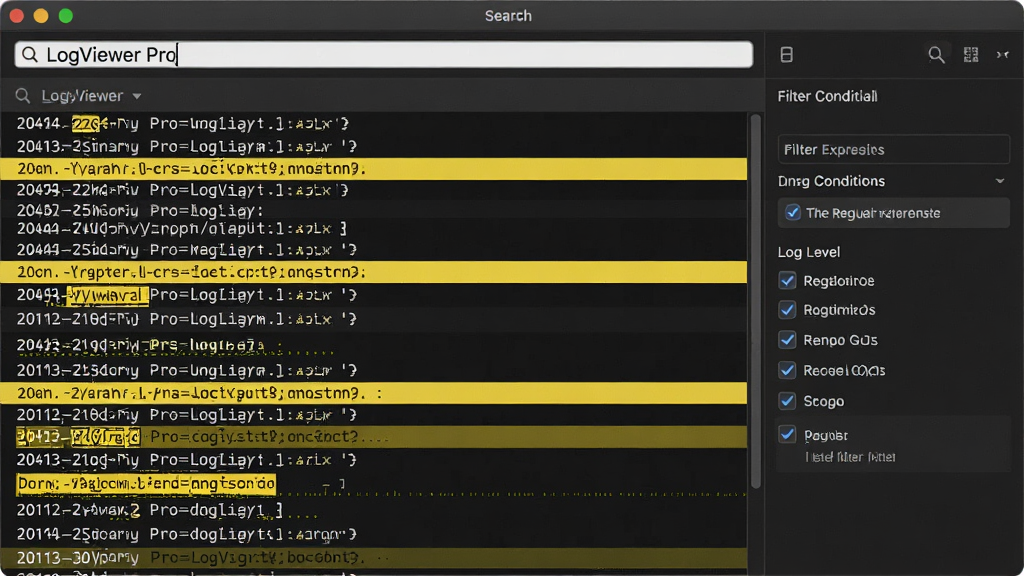Select yellow text row starting Dorm: -7agloom
Screen dimensions: 1024x576
(146, 484)
